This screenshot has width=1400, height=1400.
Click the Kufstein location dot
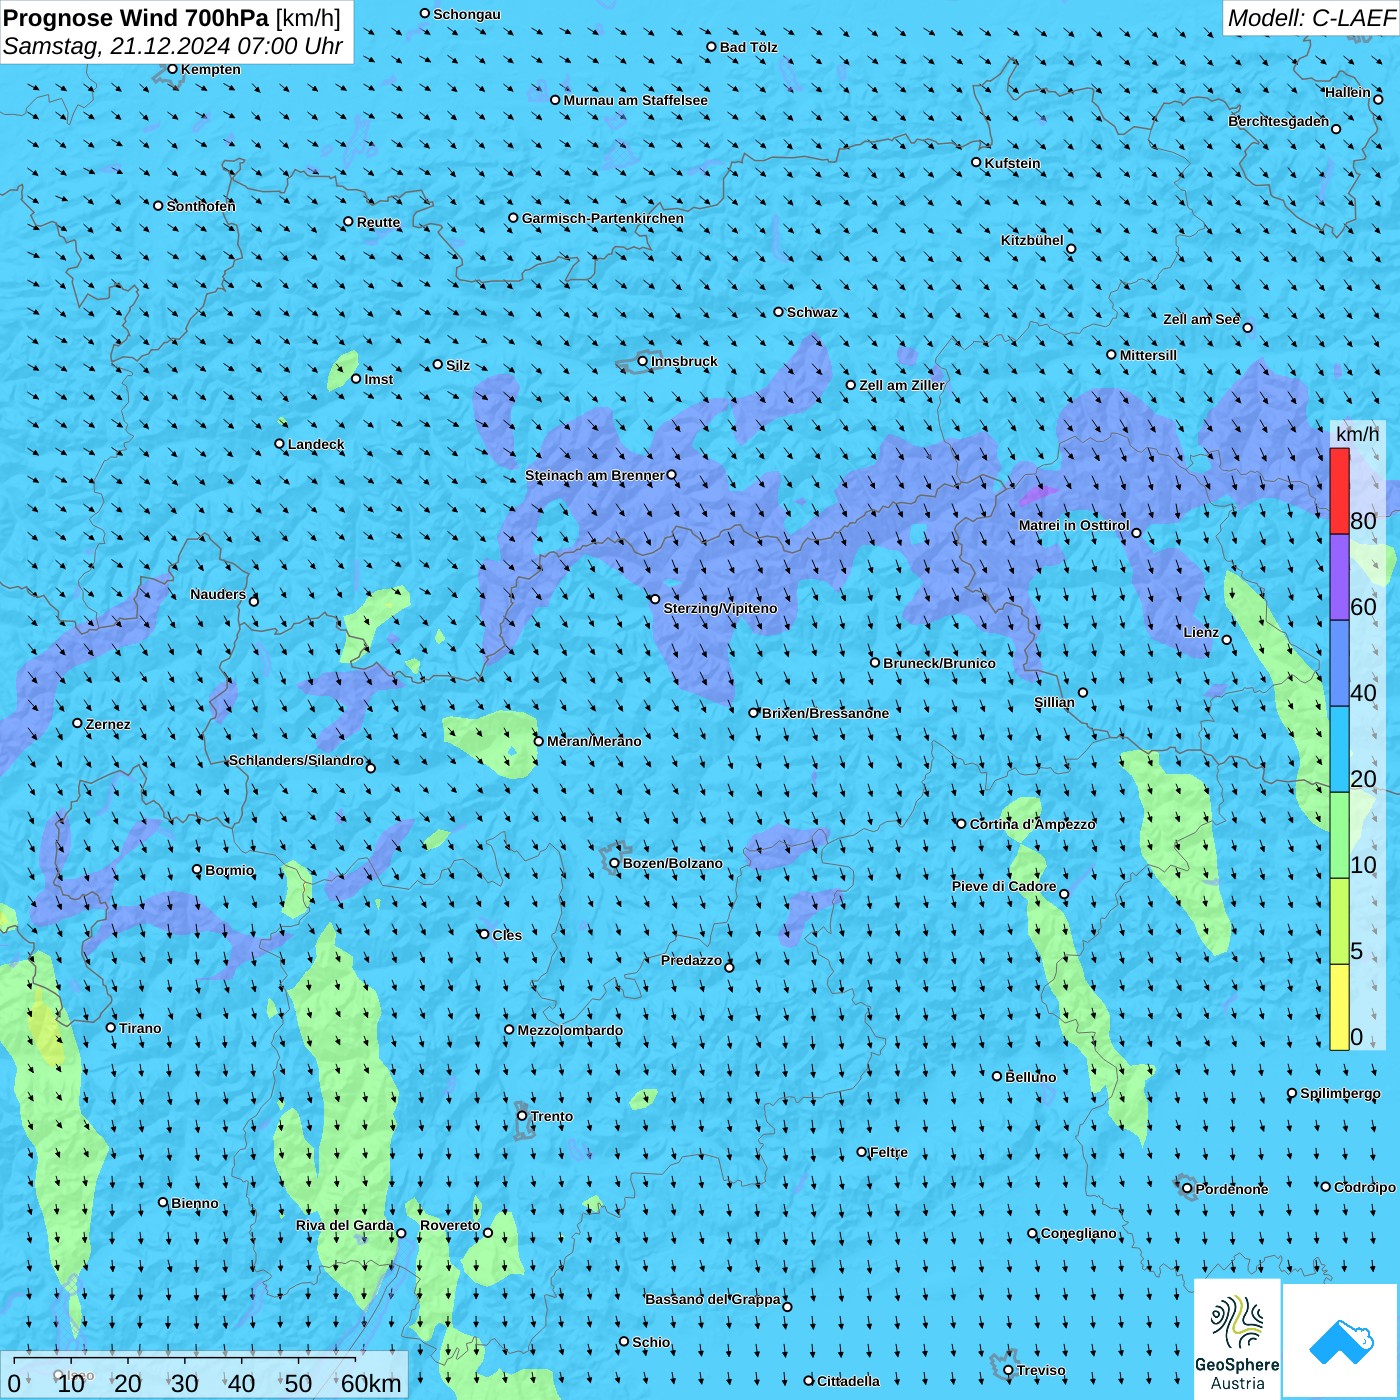(x=977, y=162)
